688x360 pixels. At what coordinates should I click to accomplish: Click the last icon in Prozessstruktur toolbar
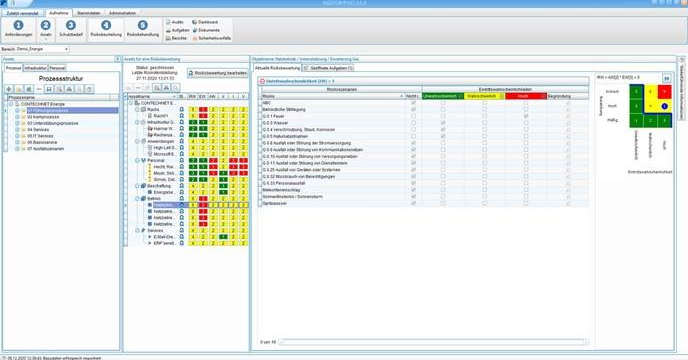tap(89, 89)
